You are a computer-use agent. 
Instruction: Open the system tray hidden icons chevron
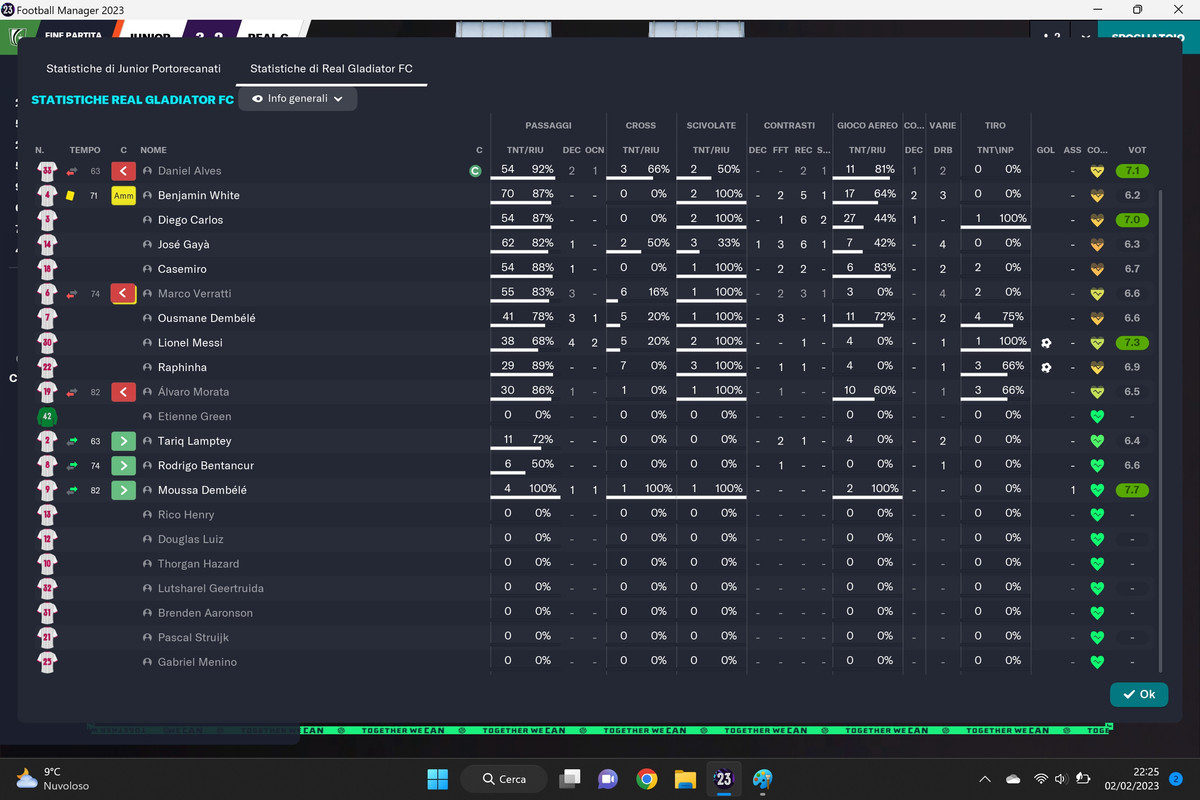[x=985, y=779]
